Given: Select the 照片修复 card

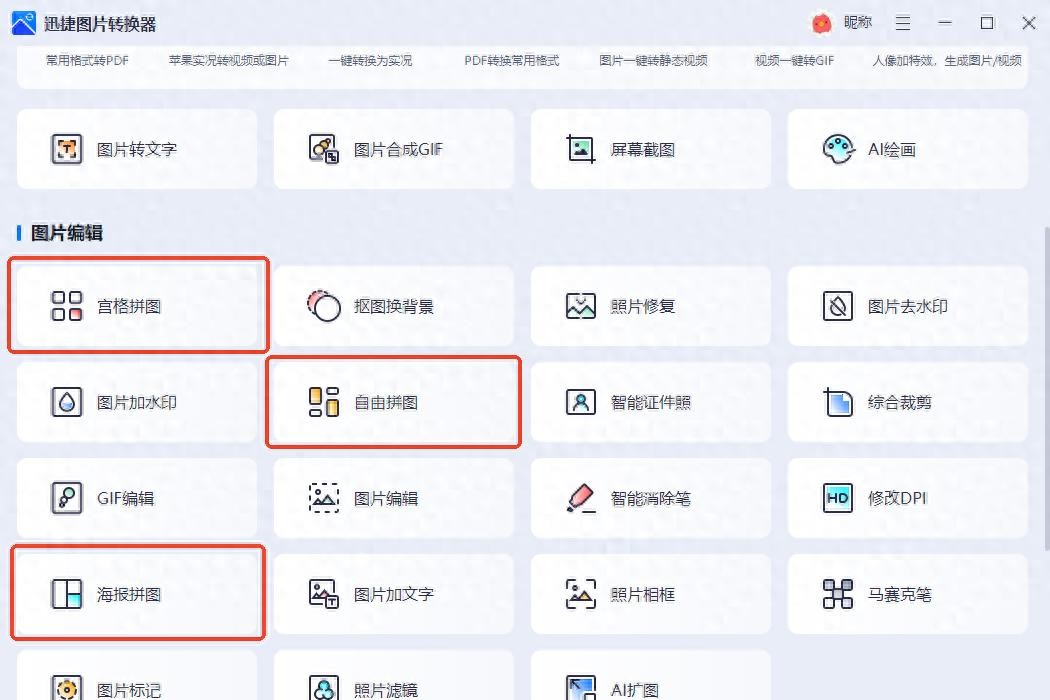Looking at the screenshot, I should [x=650, y=306].
